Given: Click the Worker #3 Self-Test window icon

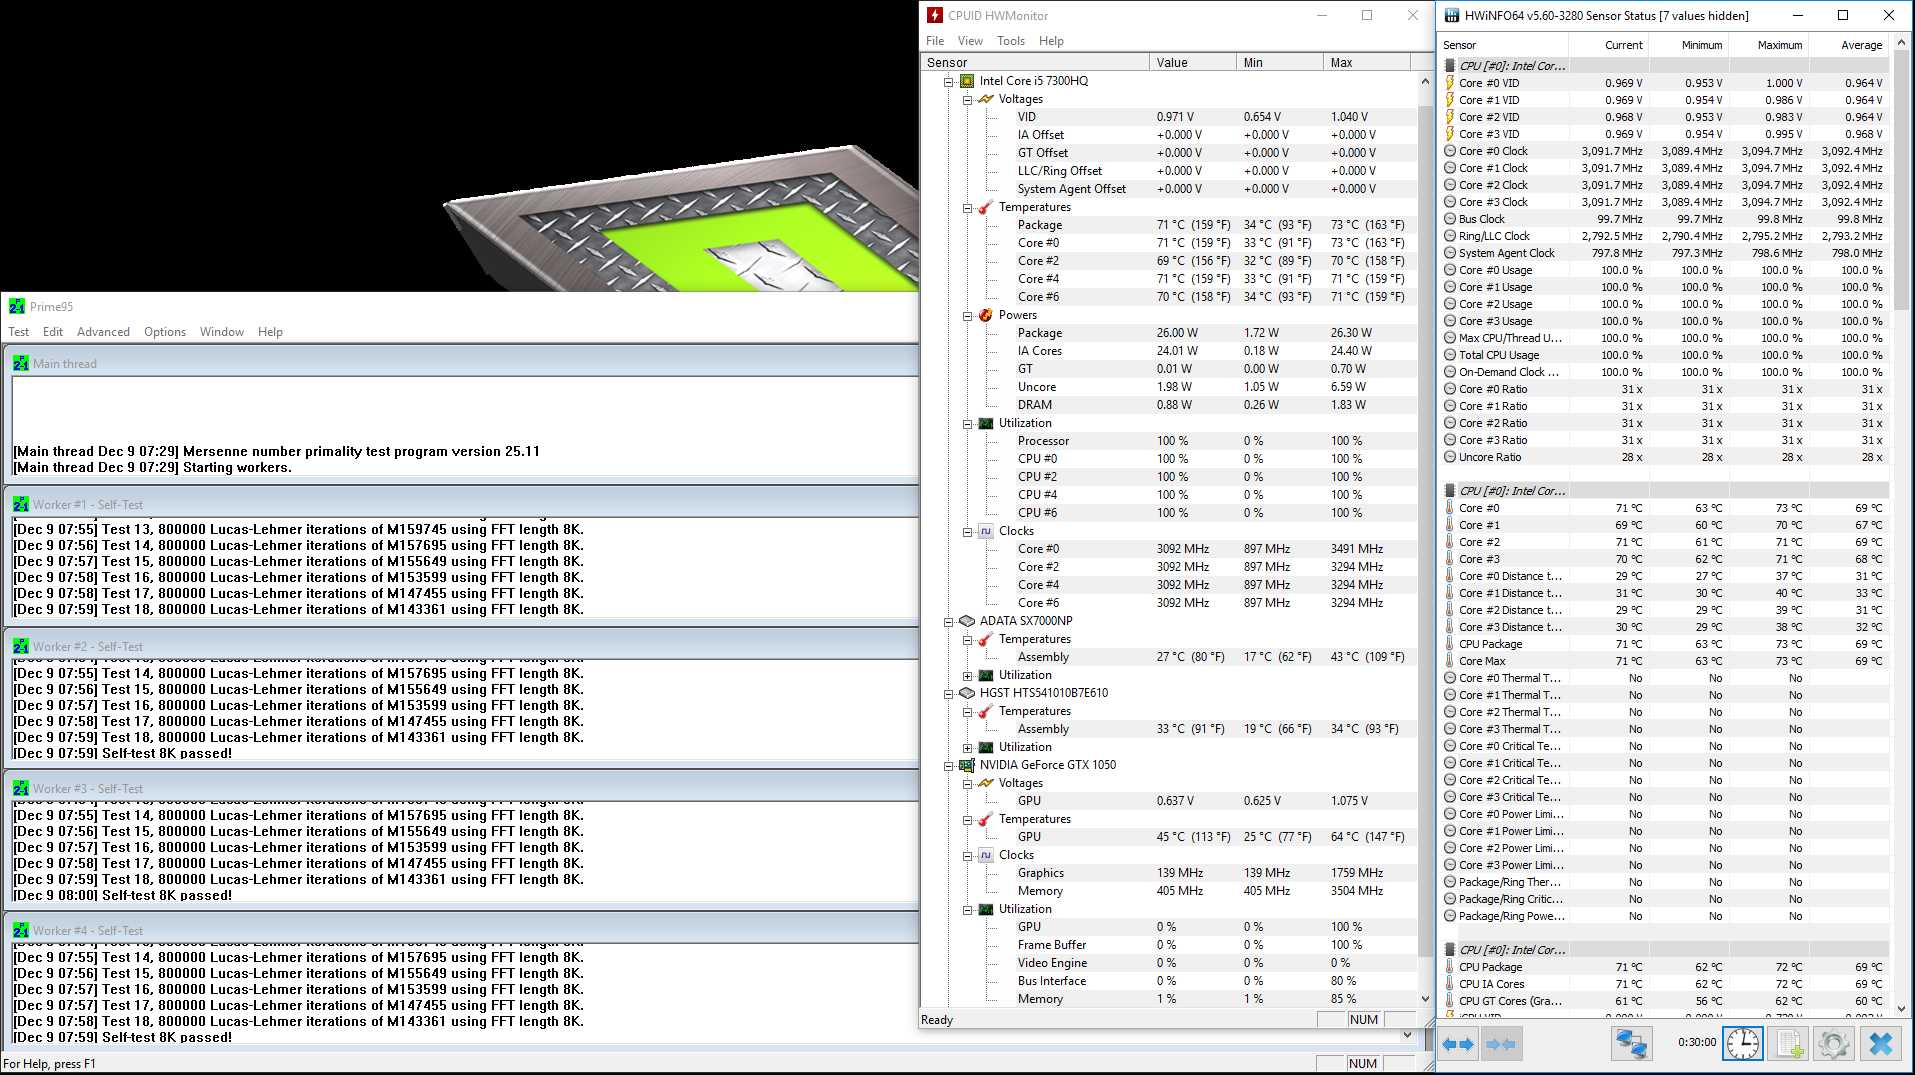Looking at the screenshot, I should point(21,789).
